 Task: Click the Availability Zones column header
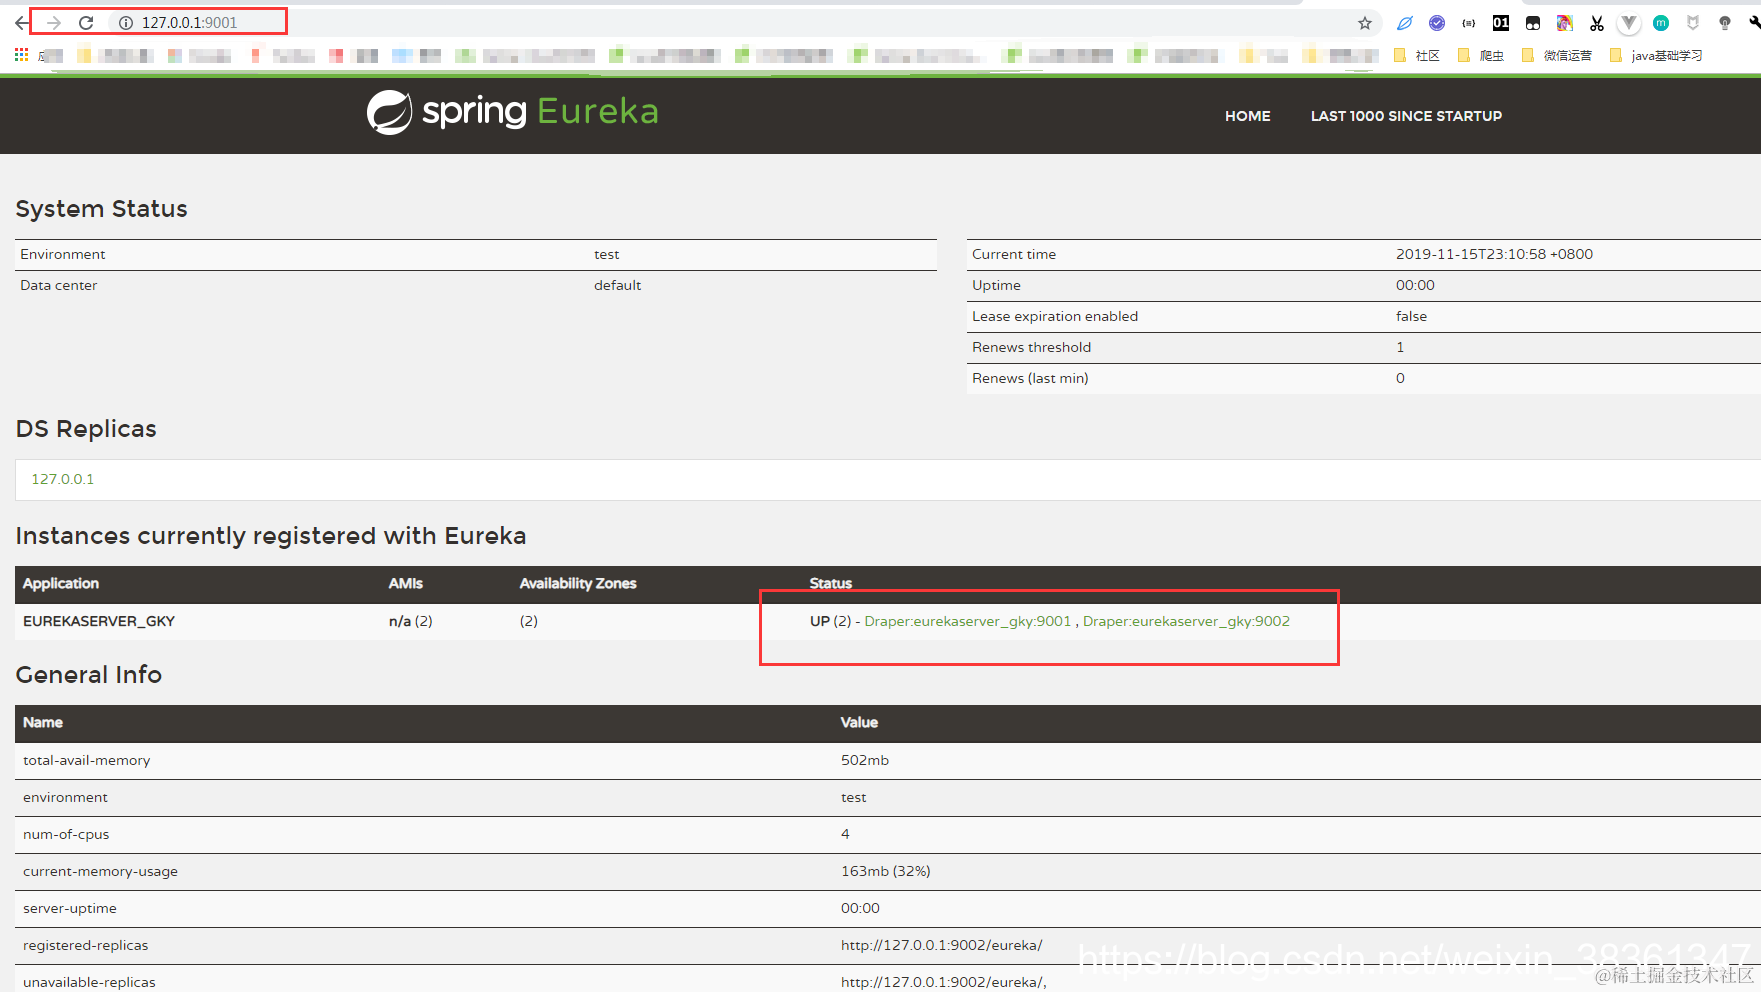point(578,583)
